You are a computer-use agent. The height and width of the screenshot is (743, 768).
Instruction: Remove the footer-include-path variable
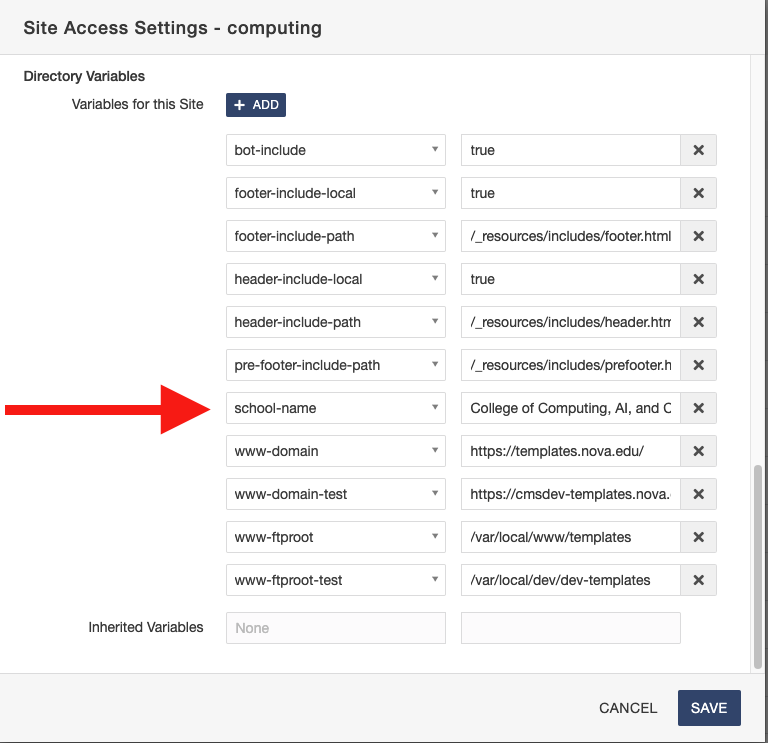pyautogui.click(x=698, y=236)
